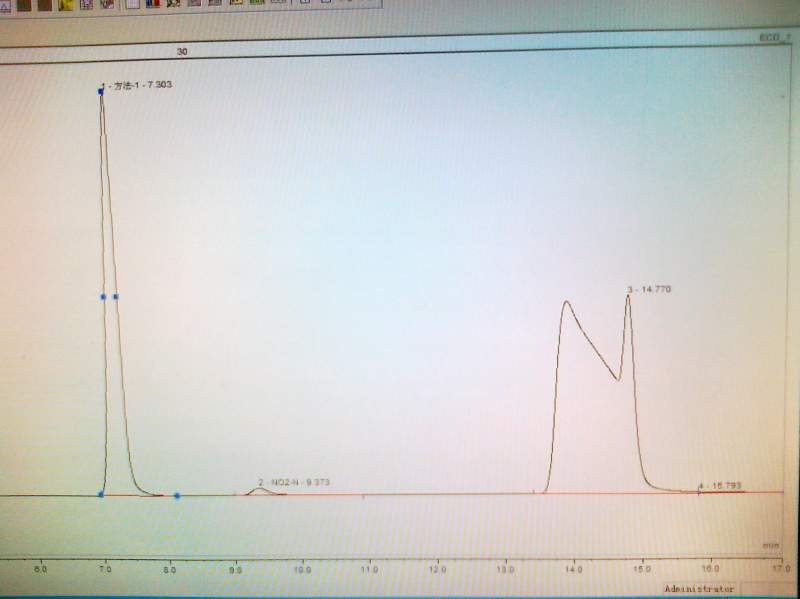
Task: Click the '30' label above the plot
Action: coord(182,52)
